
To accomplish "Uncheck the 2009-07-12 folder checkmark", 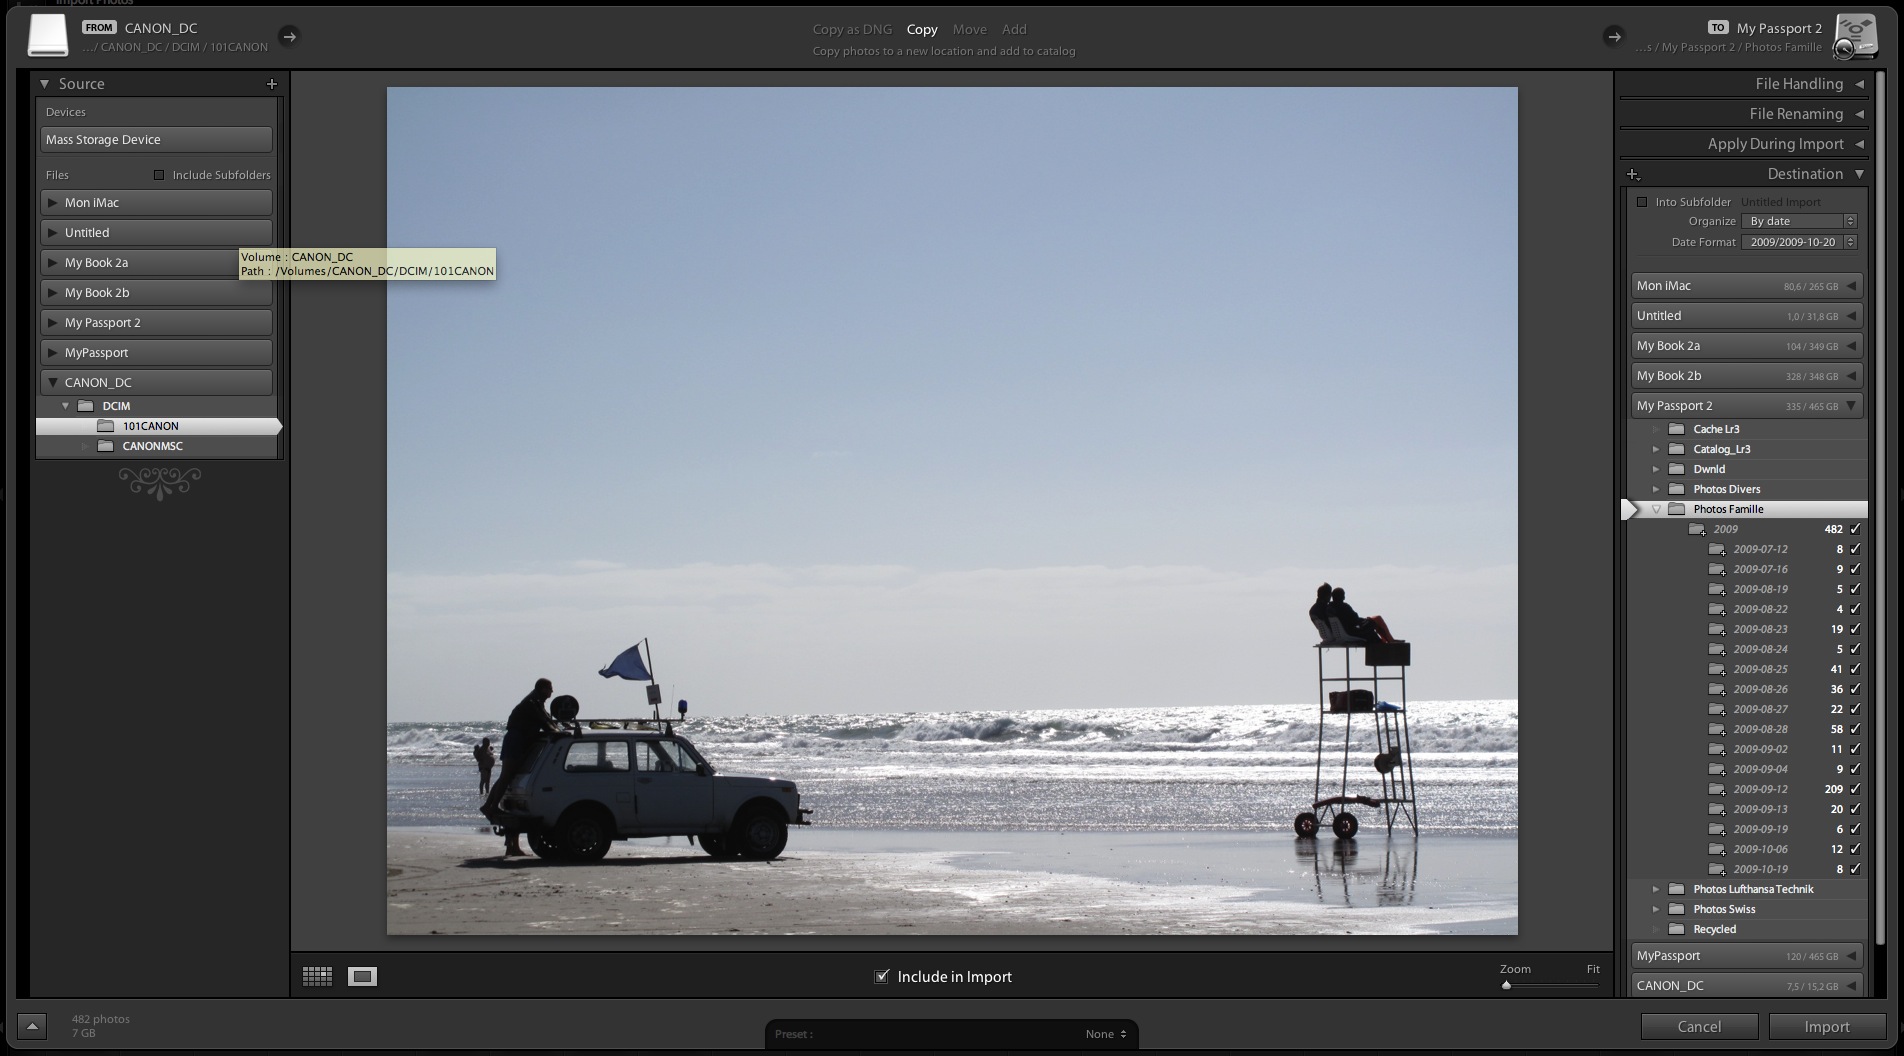I will pos(1856,549).
